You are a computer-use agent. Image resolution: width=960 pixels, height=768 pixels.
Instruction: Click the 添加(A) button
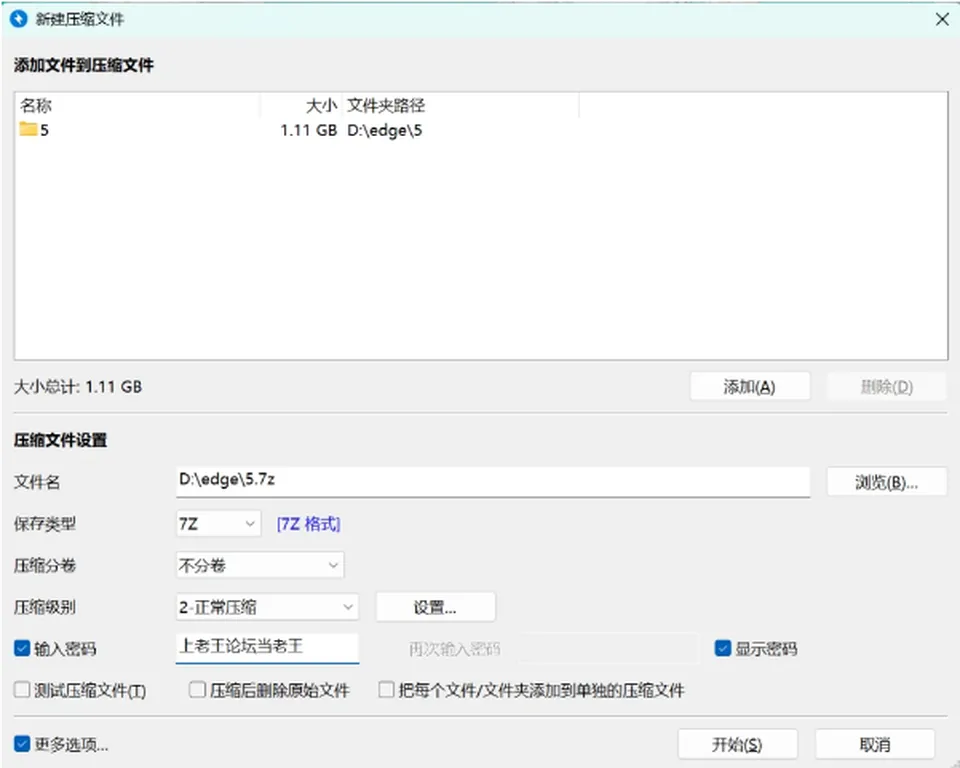750,386
